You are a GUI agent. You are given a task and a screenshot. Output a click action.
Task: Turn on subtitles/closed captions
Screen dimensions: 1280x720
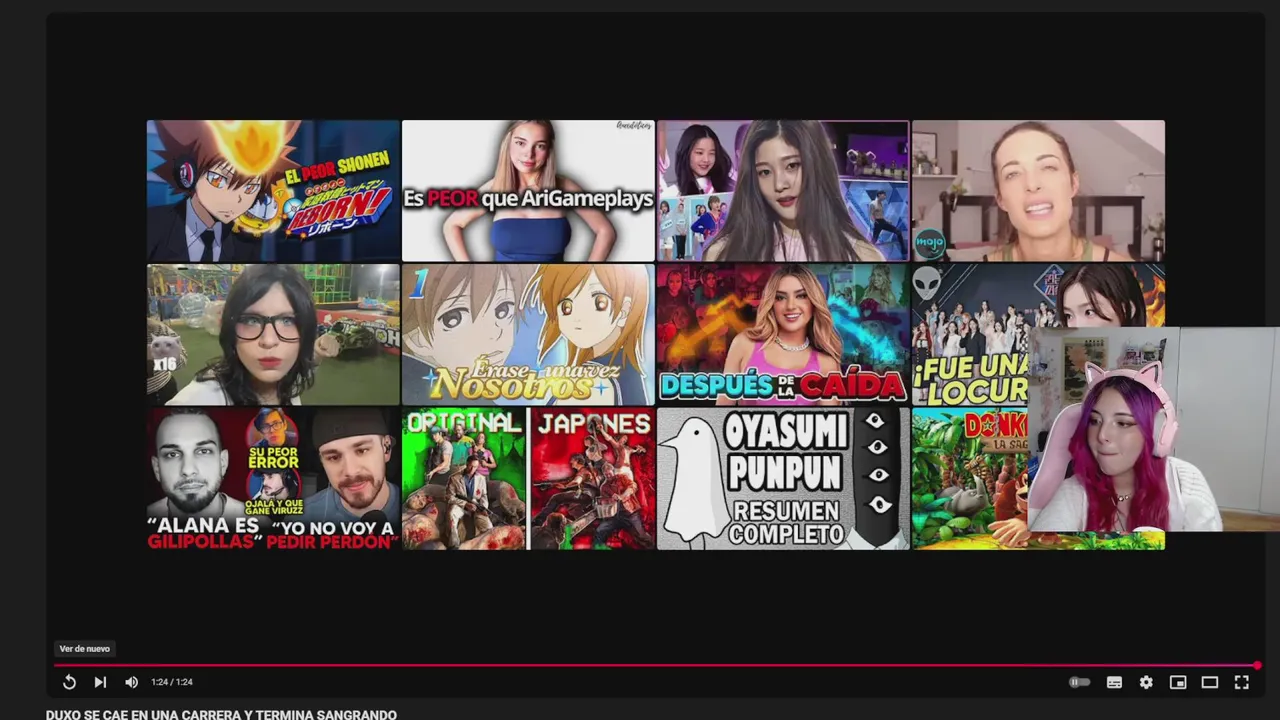(x=1114, y=682)
